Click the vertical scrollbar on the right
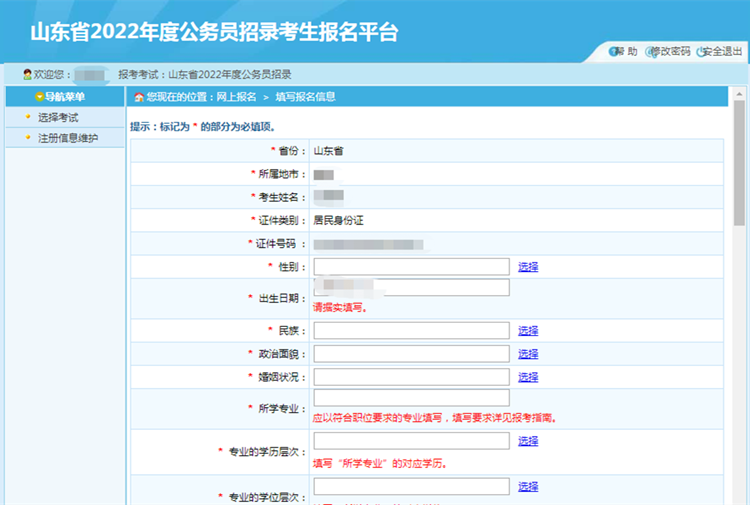The image size is (750, 505). [x=739, y=160]
